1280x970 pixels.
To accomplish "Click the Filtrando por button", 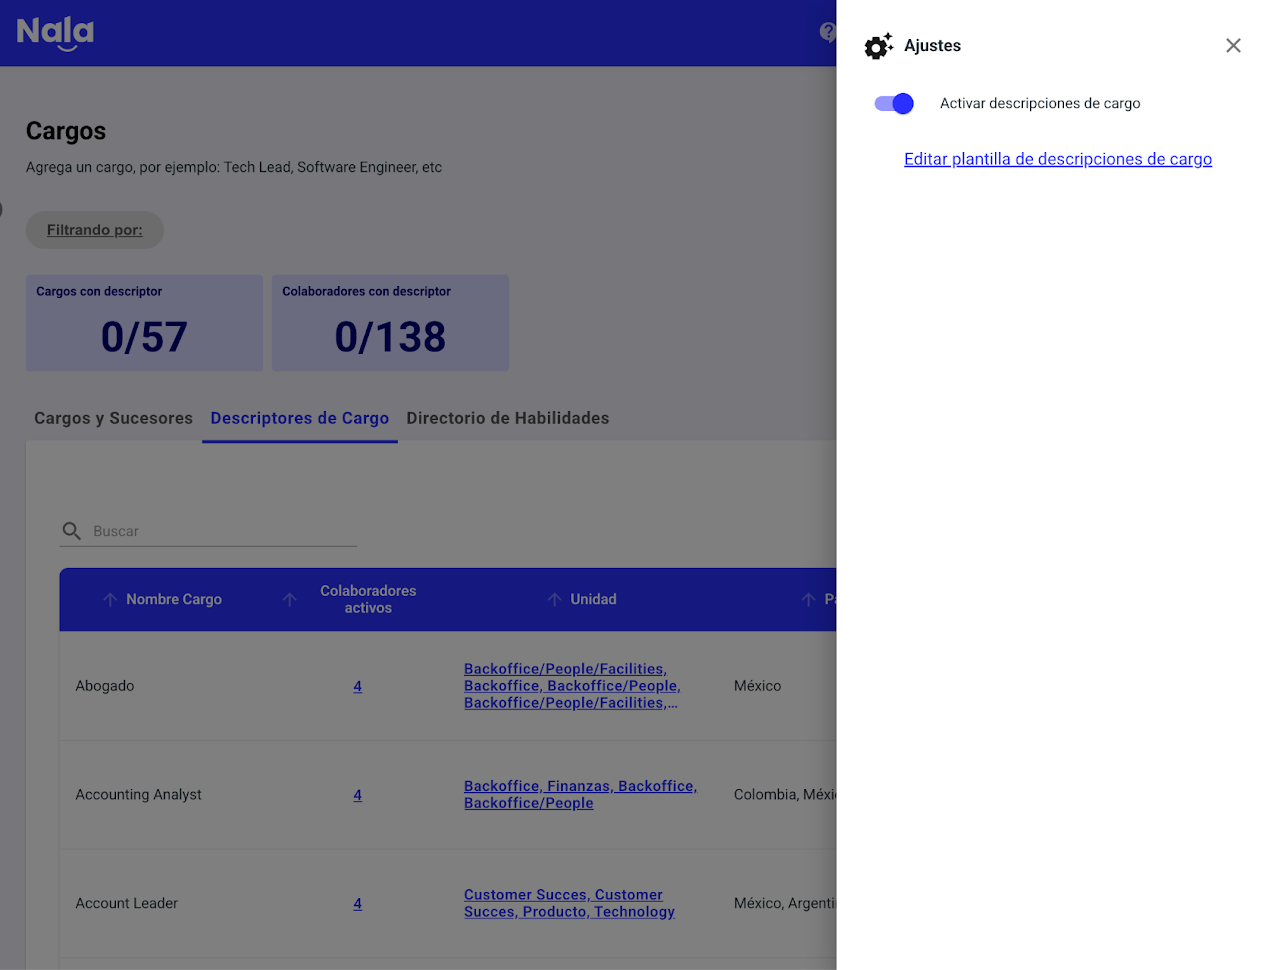I will [x=95, y=230].
